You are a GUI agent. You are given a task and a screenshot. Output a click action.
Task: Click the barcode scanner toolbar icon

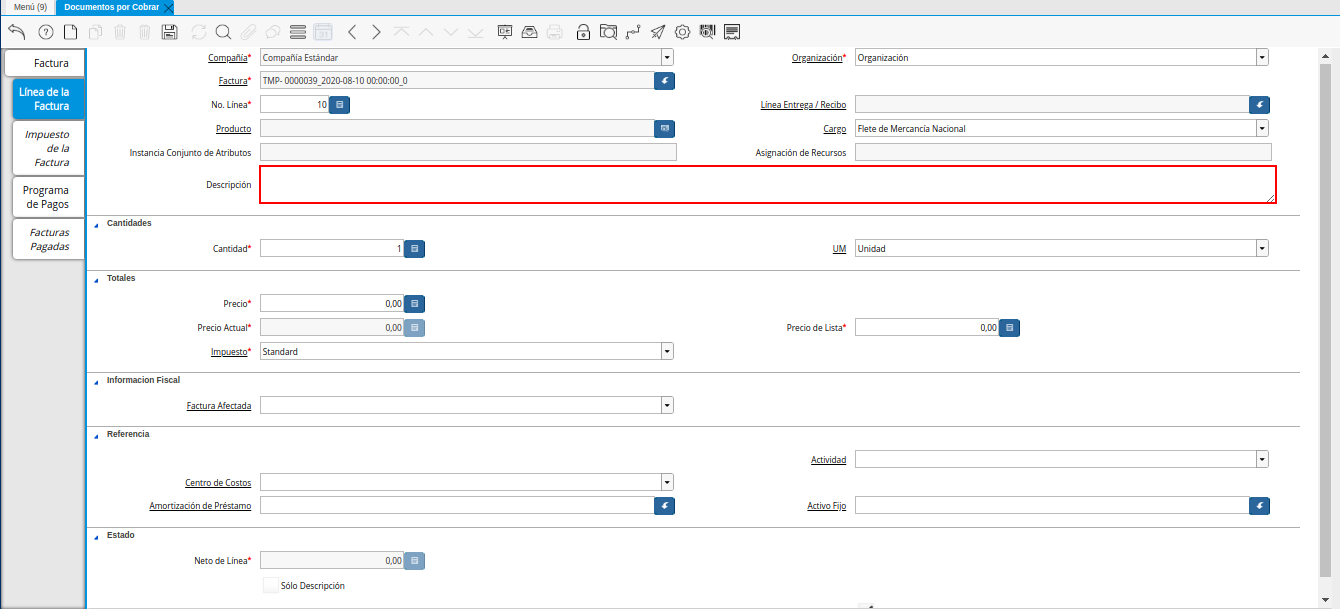[708, 32]
